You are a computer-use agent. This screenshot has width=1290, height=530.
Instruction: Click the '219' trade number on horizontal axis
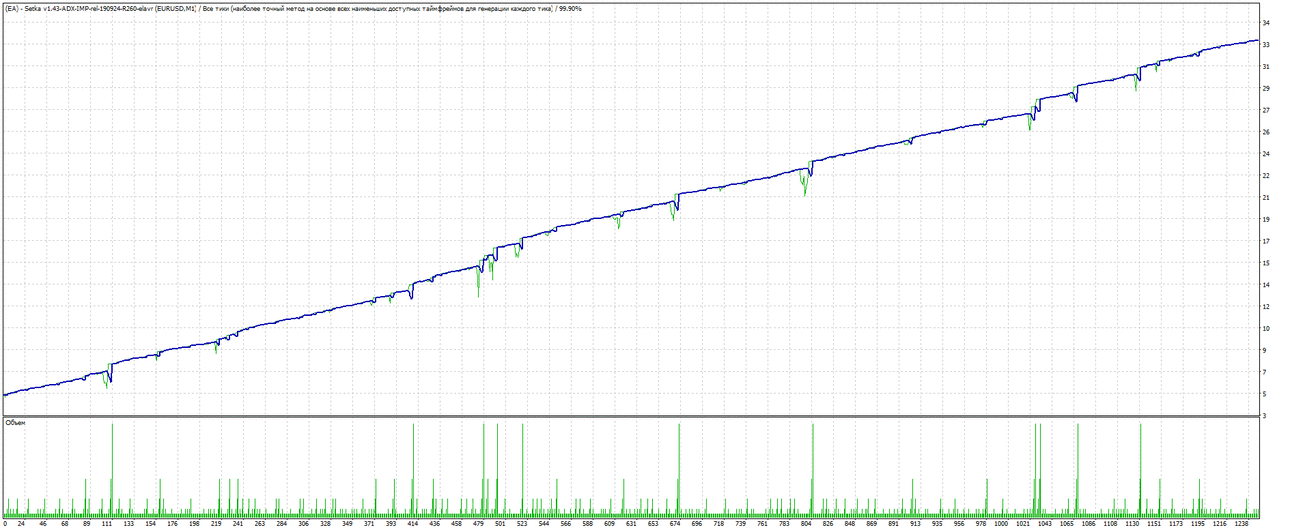216,523
